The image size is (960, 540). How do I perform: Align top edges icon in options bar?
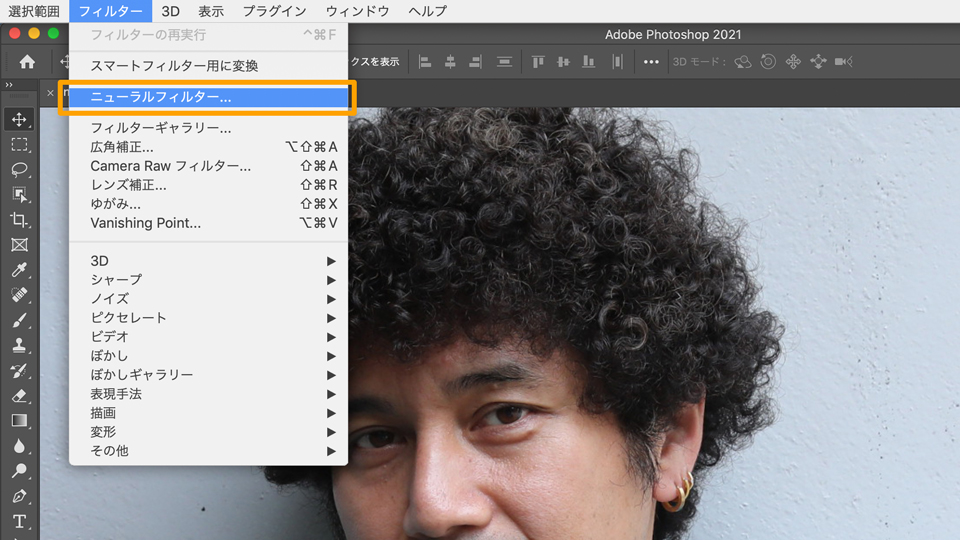coord(538,61)
